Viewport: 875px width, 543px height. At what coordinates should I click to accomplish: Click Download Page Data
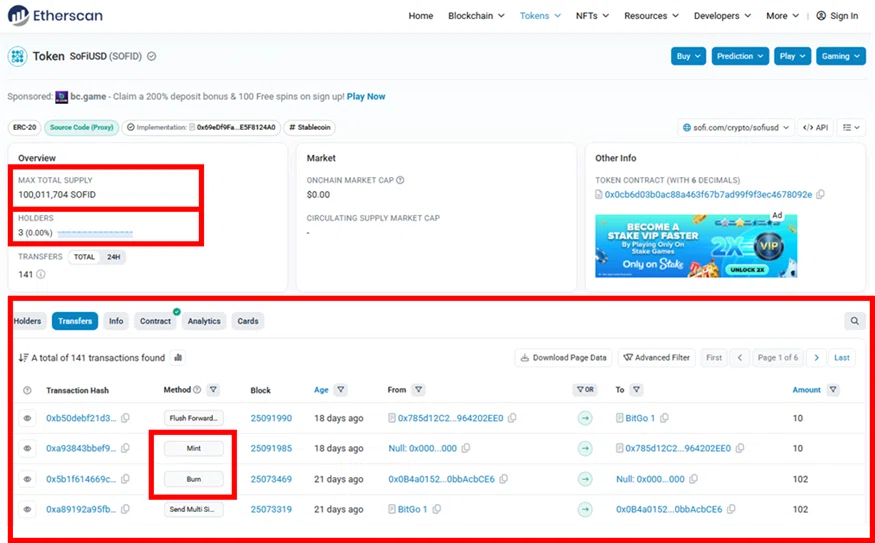(x=564, y=358)
